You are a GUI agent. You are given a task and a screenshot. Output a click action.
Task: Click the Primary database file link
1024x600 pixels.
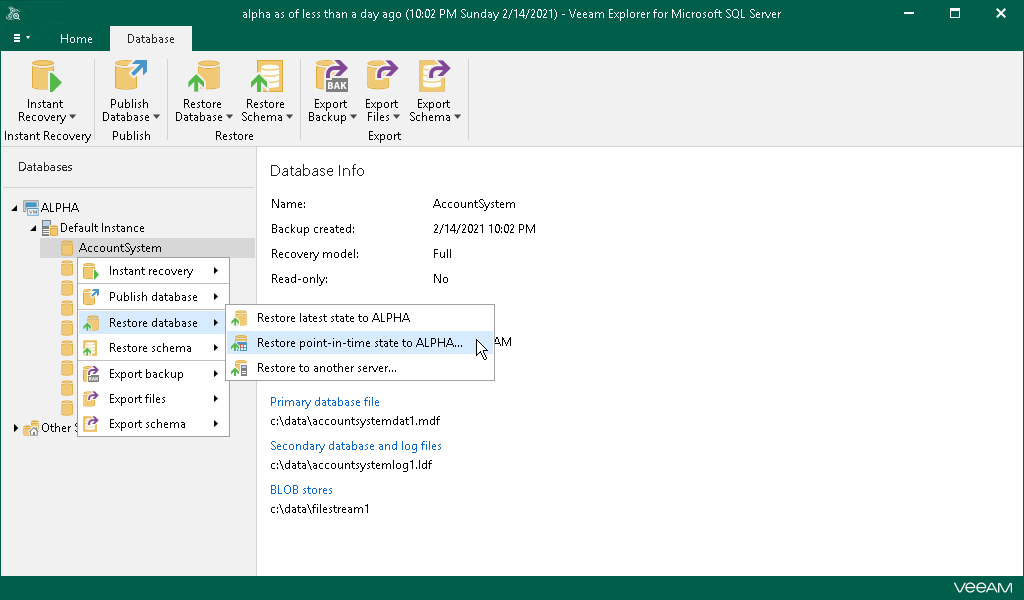324,402
